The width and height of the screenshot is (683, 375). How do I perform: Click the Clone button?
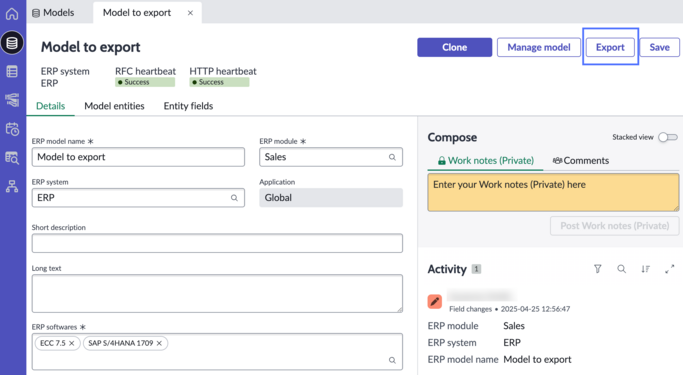(455, 47)
